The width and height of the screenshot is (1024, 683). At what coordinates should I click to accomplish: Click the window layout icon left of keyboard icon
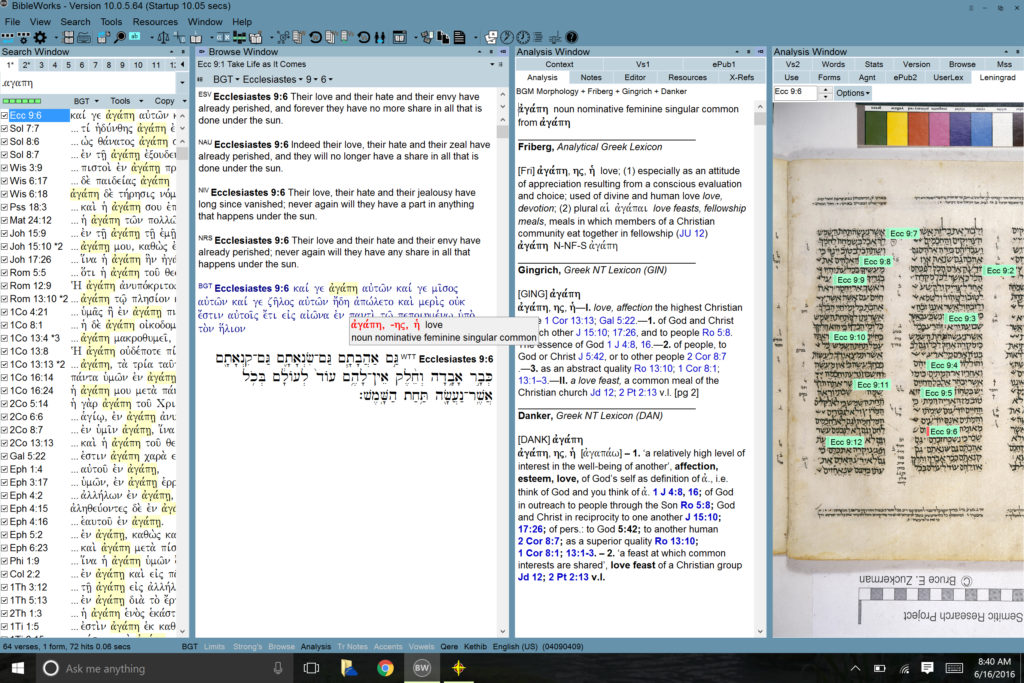(68, 37)
